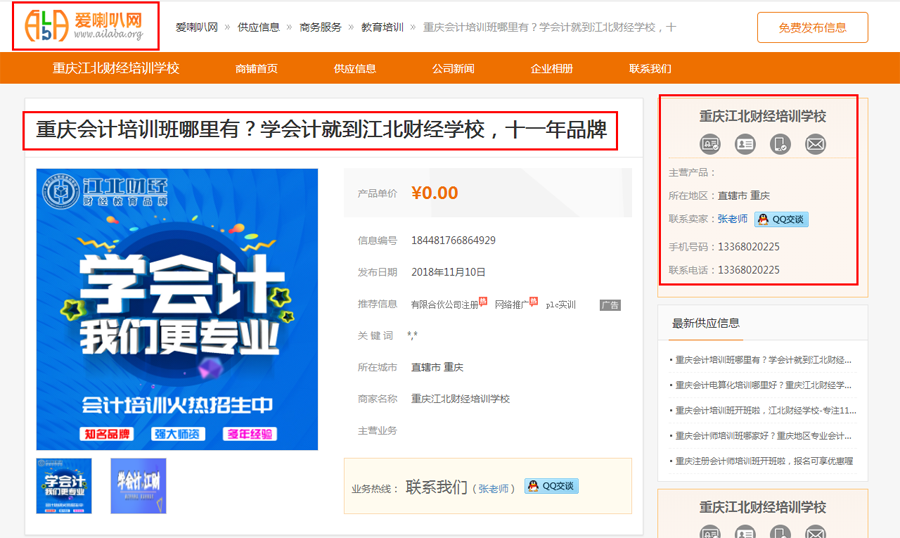Click the 手机号码 number 13368020225
The width and height of the screenshot is (900, 538).
click(748, 247)
